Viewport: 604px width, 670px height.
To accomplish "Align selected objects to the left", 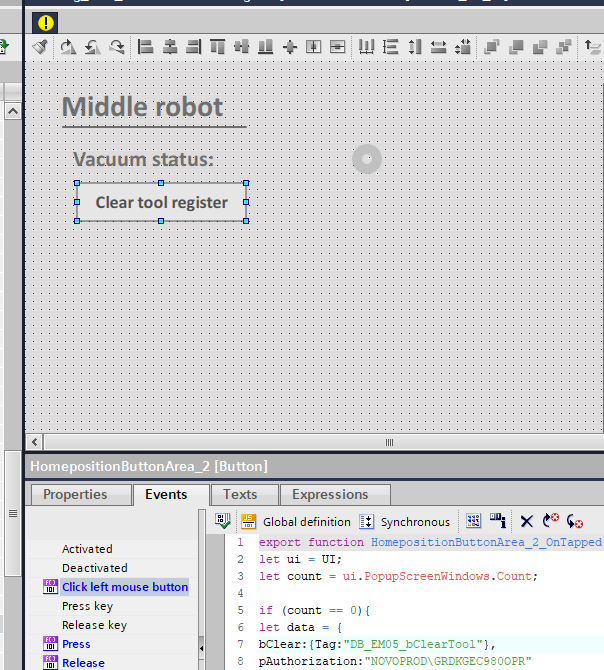I will (145, 47).
